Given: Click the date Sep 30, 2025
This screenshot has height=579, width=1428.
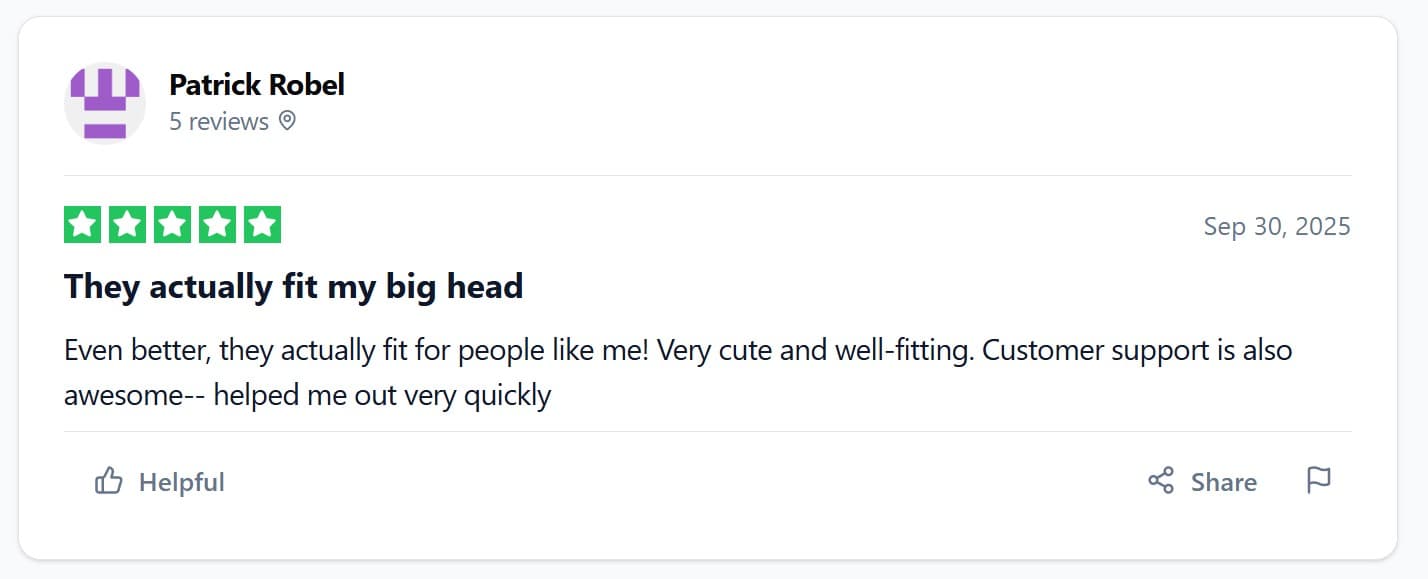Looking at the screenshot, I should tap(1277, 226).
